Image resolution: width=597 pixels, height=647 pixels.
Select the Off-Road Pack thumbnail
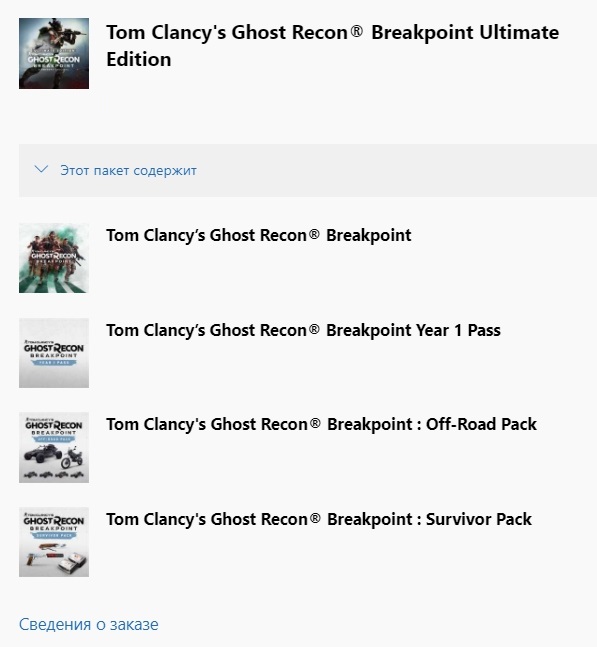click(54, 447)
